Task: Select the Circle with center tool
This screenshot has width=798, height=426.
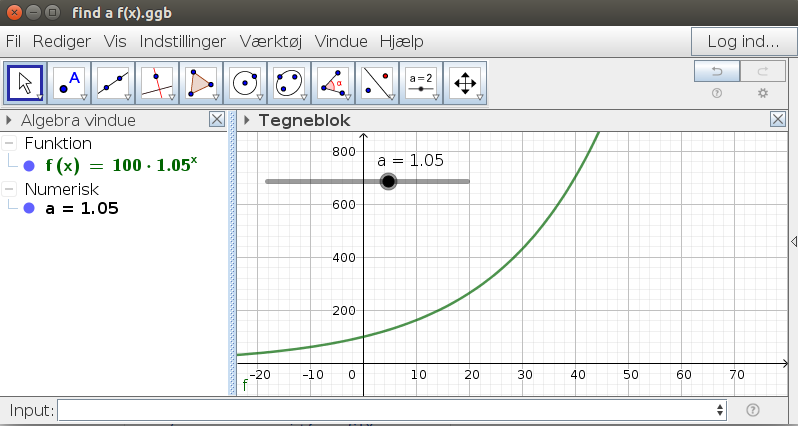Action: 245,83
